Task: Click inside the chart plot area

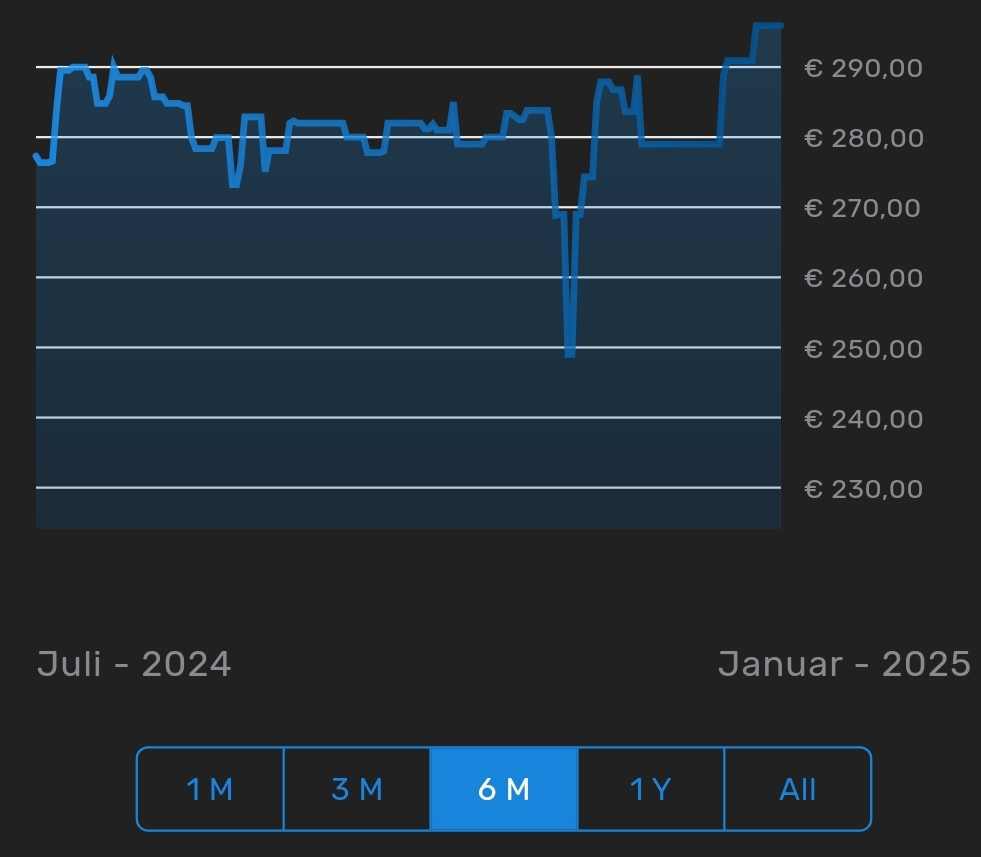Action: (x=400, y=300)
